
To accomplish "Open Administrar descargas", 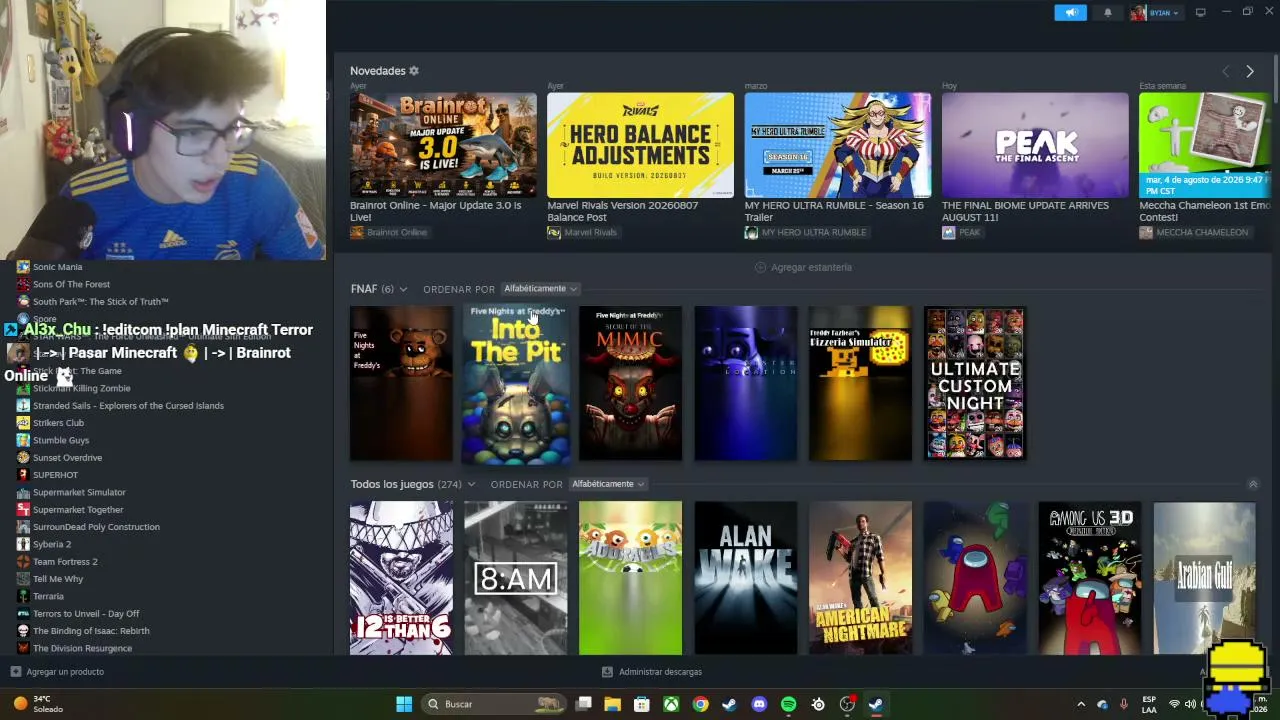I will point(652,672).
